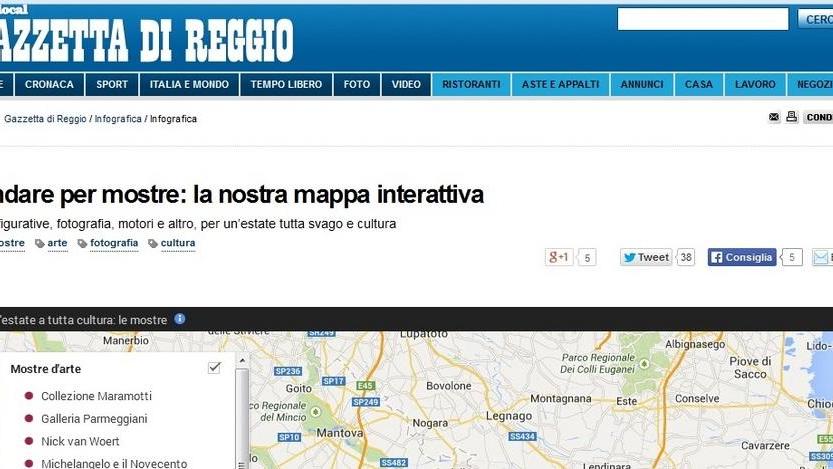Viewport: 833px width, 469px height.
Task: Select Galleria Parmeggiani in the legend
Action: (x=94, y=419)
